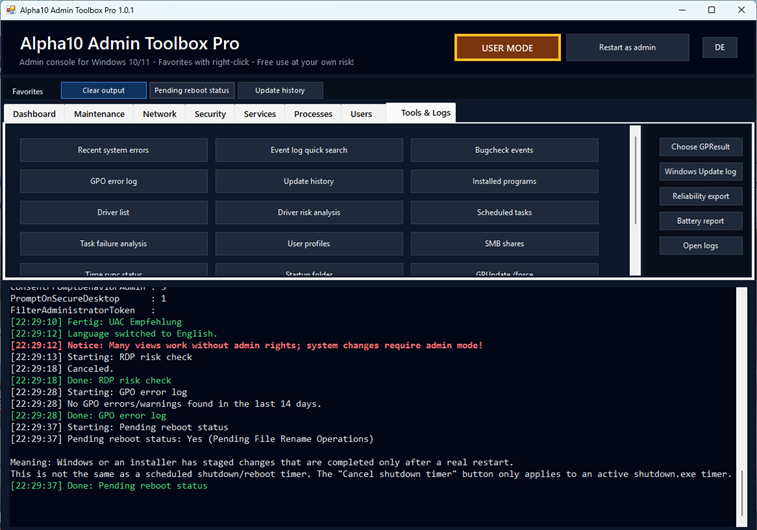Screen dimensions: 757x530
Task: Show Scheduled tasks
Action: click(x=504, y=212)
